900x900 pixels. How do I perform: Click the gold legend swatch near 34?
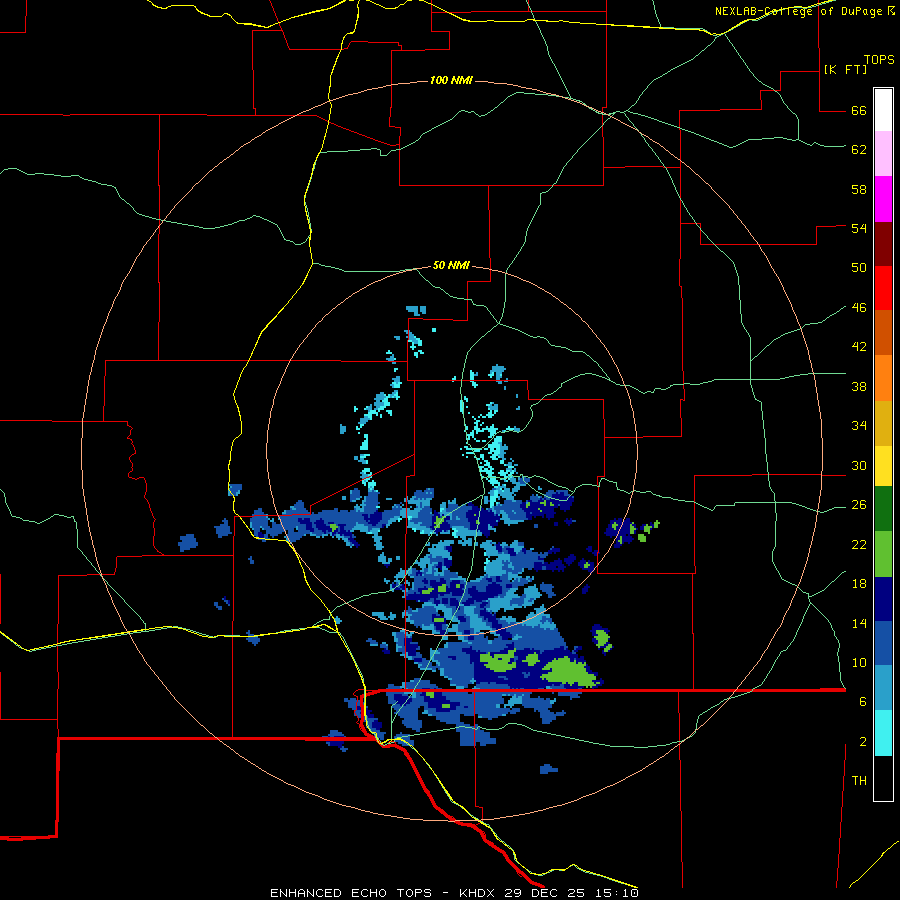click(x=883, y=423)
